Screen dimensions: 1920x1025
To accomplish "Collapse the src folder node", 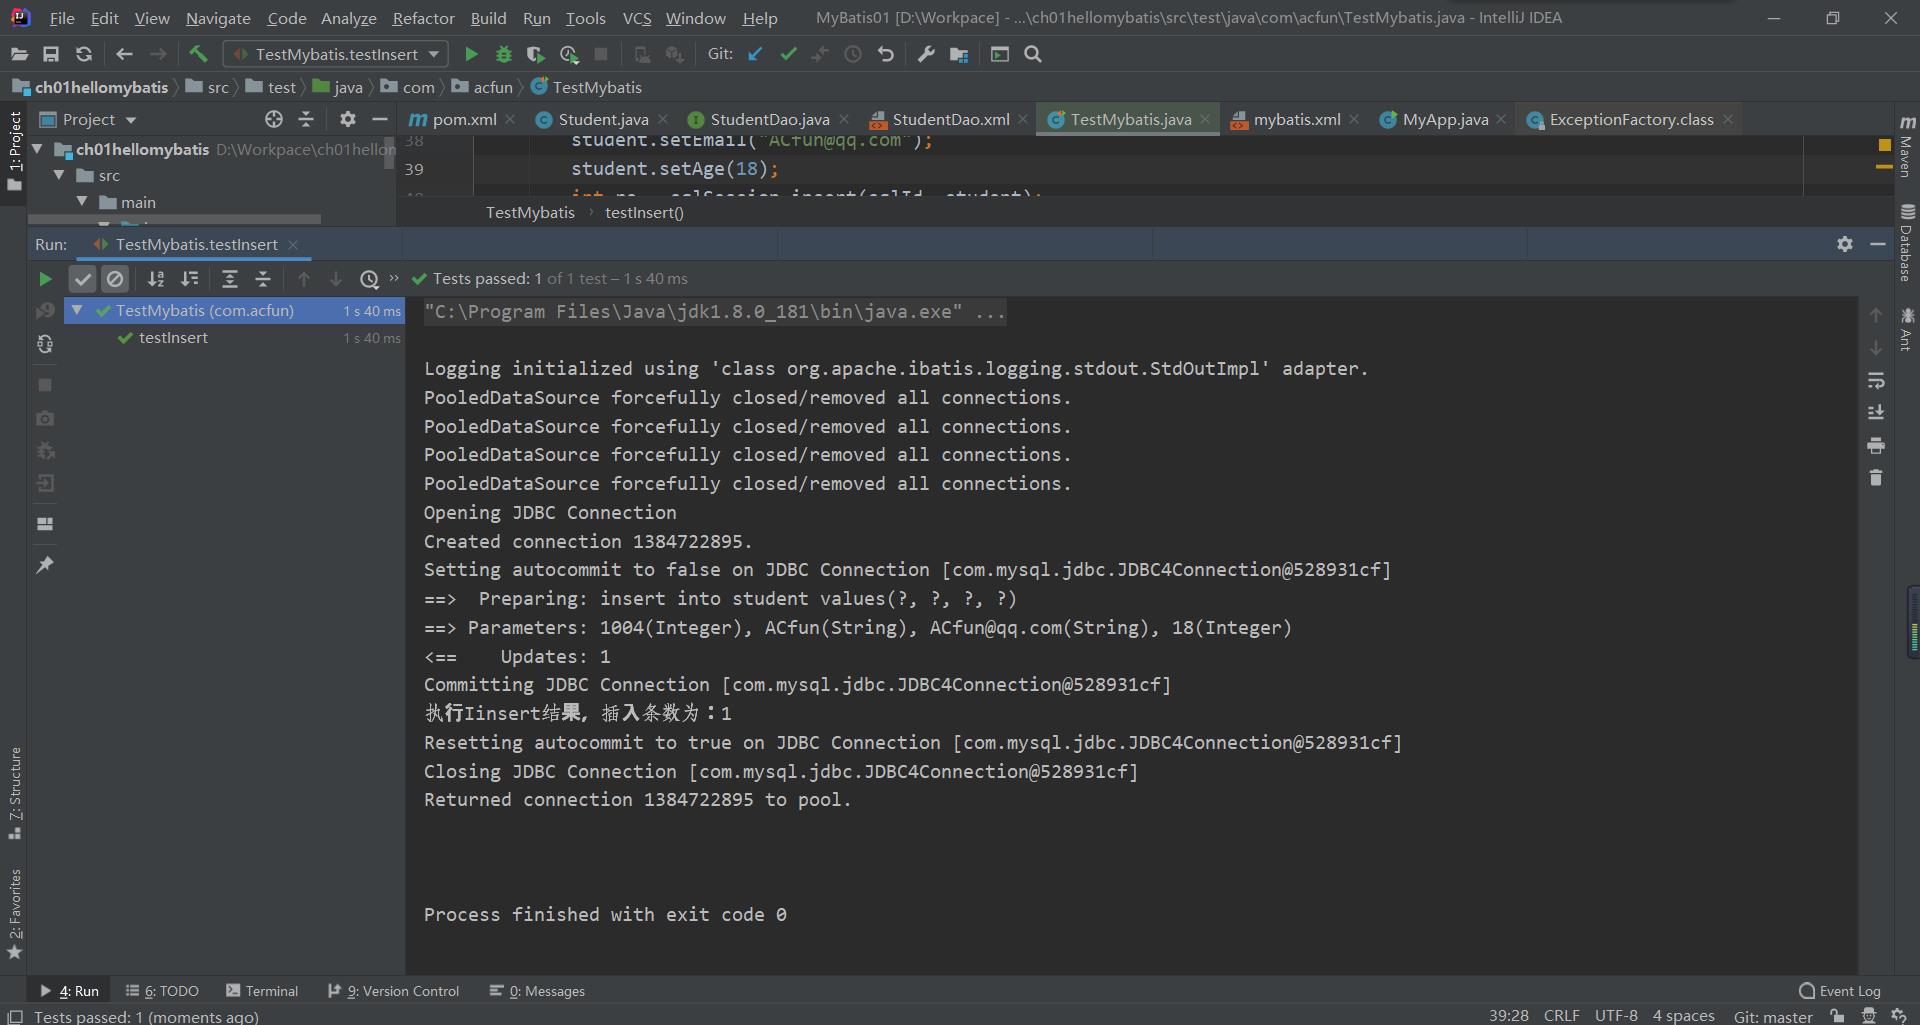I will [x=59, y=175].
